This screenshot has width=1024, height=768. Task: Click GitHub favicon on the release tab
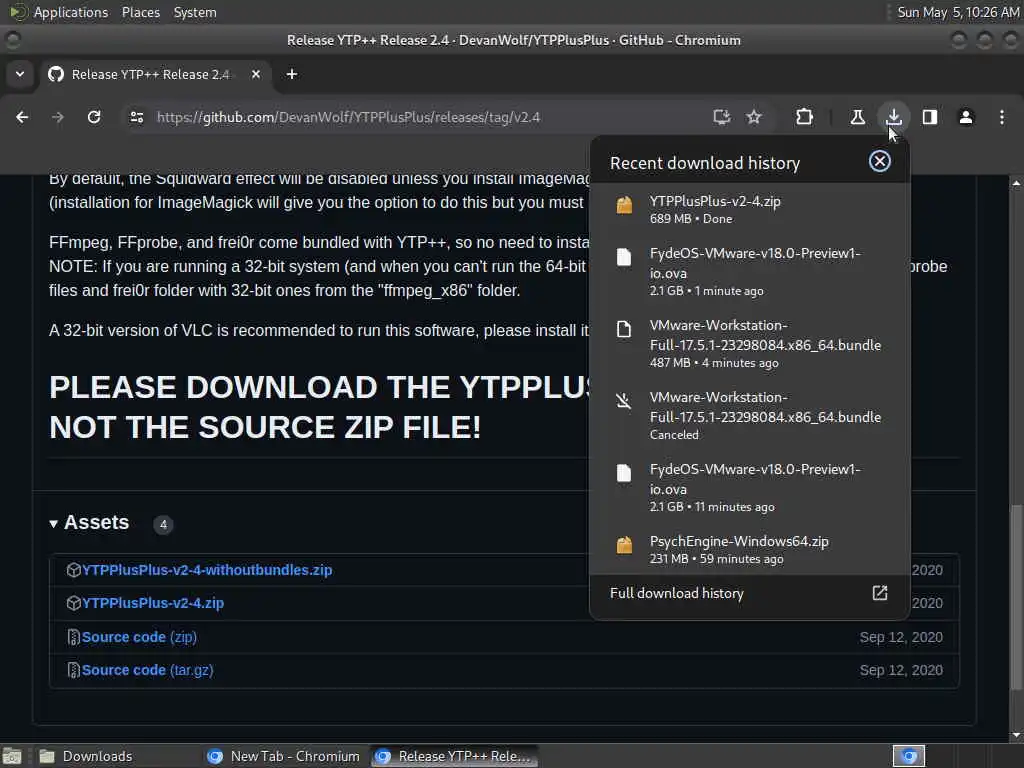click(x=56, y=74)
